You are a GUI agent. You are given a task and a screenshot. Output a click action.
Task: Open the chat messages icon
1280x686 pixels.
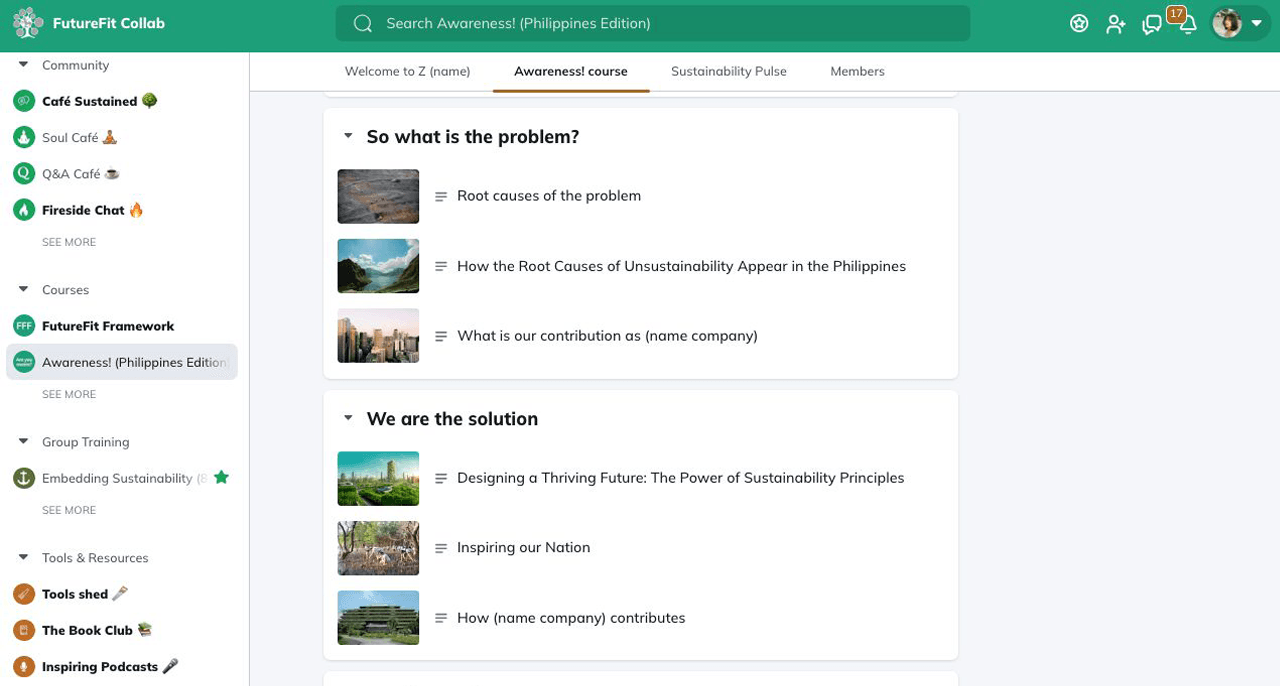pos(1152,24)
